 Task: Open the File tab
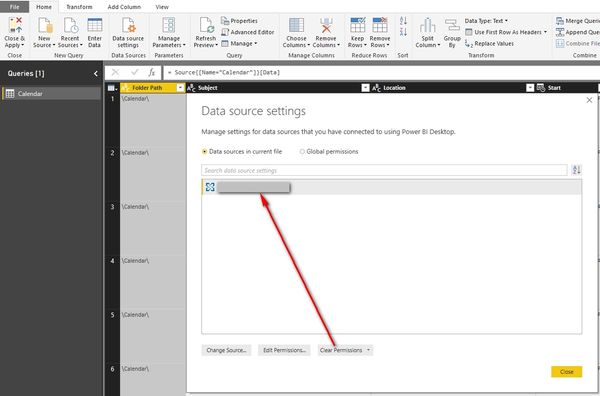coord(15,7)
